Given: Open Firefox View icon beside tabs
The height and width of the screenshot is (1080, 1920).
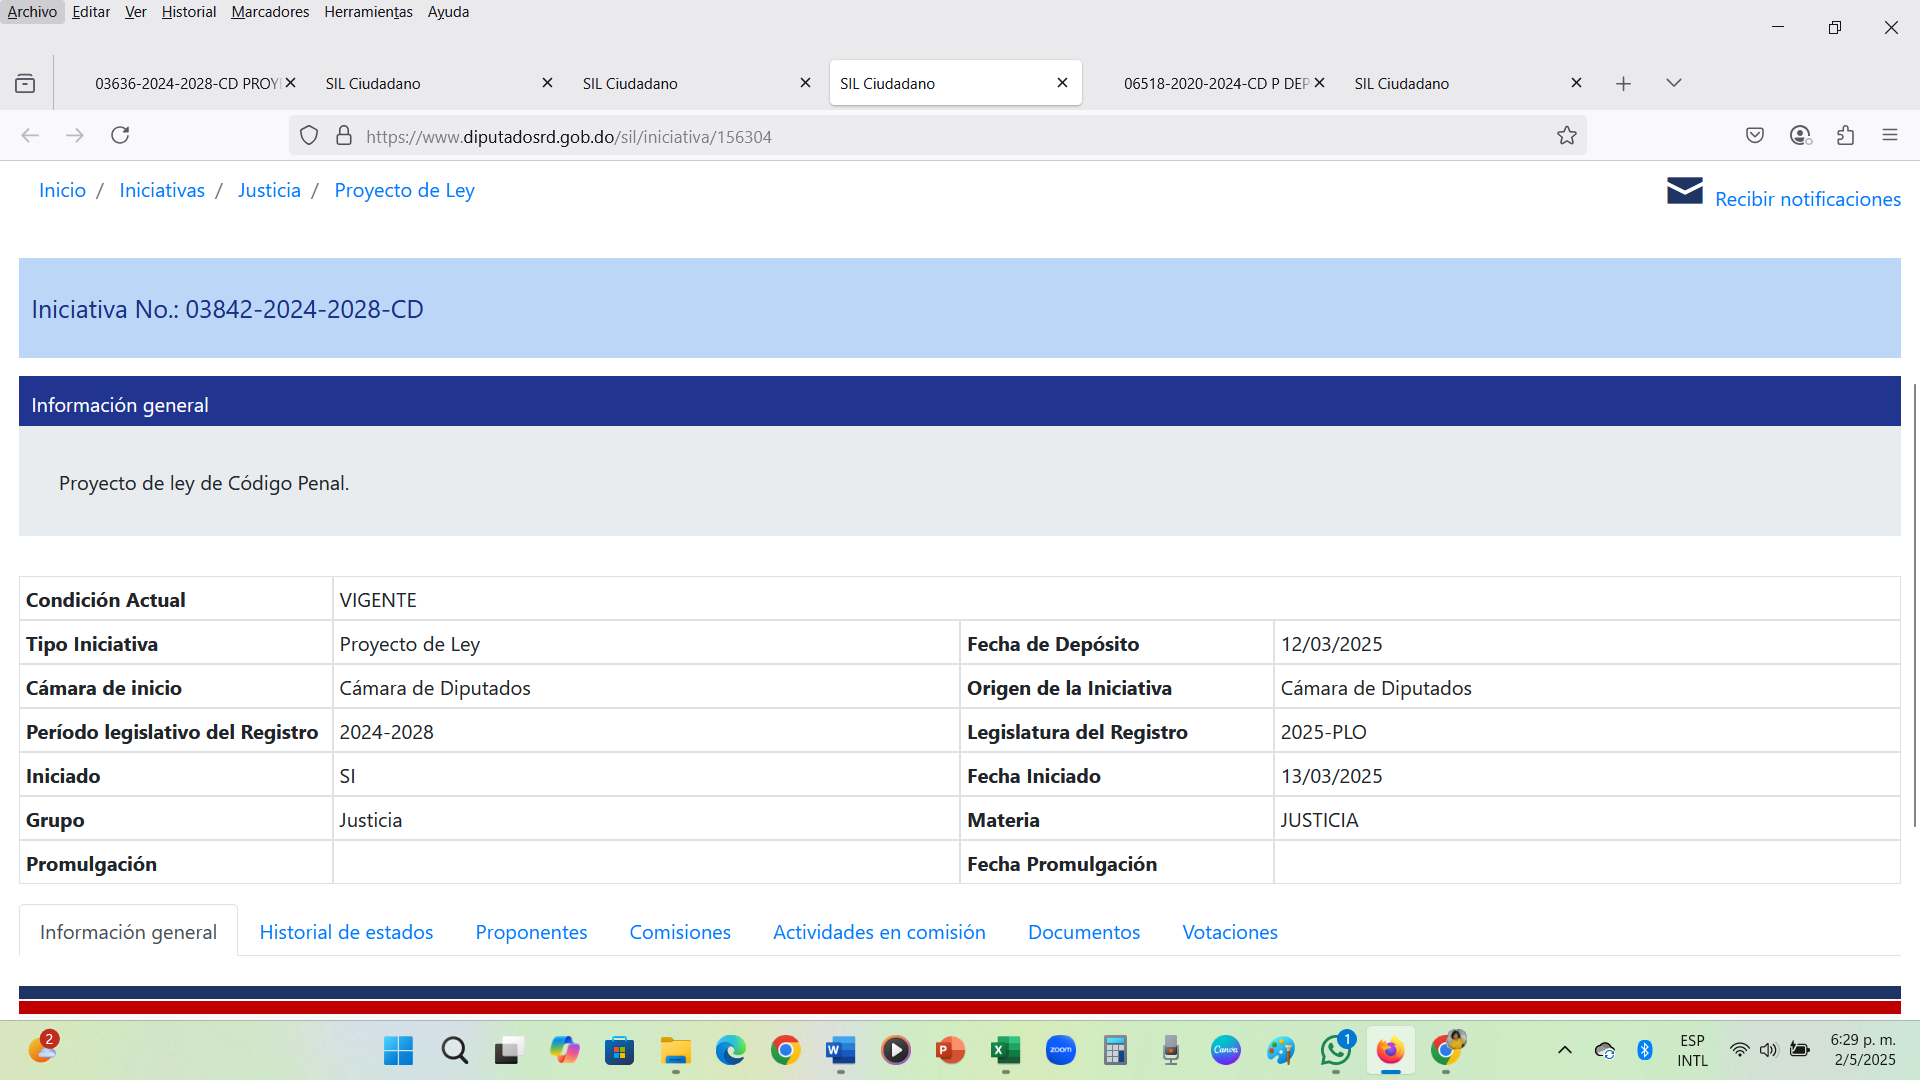Looking at the screenshot, I should 25,84.
